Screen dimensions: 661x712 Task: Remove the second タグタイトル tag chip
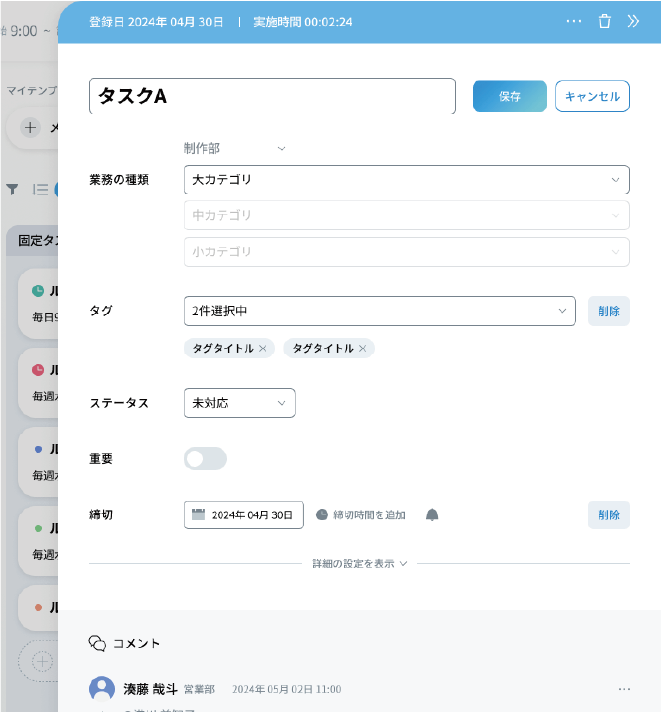pyautogui.click(x=362, y=348)
